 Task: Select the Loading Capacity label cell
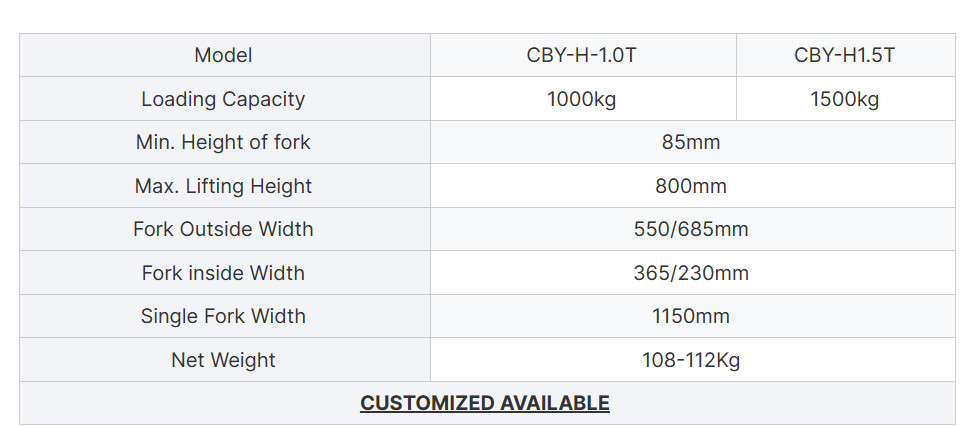click(225, 99)
